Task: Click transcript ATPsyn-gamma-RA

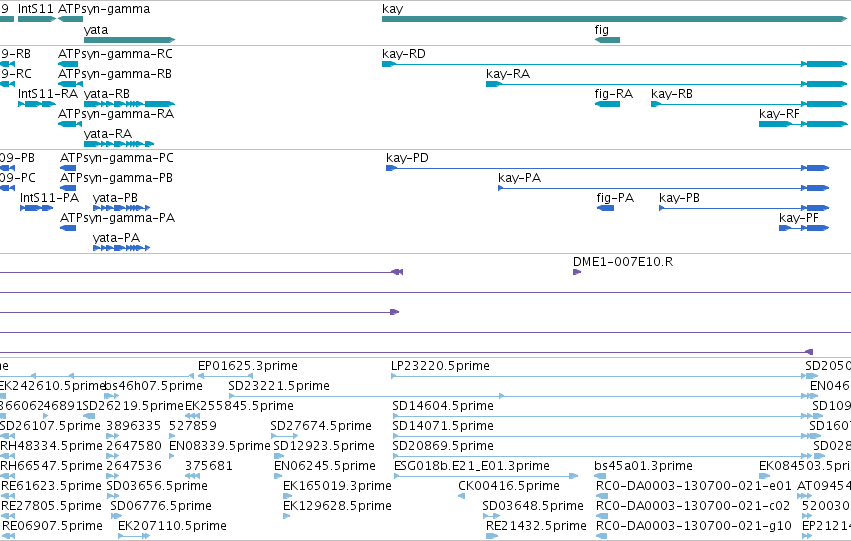Action: (70, 124)
